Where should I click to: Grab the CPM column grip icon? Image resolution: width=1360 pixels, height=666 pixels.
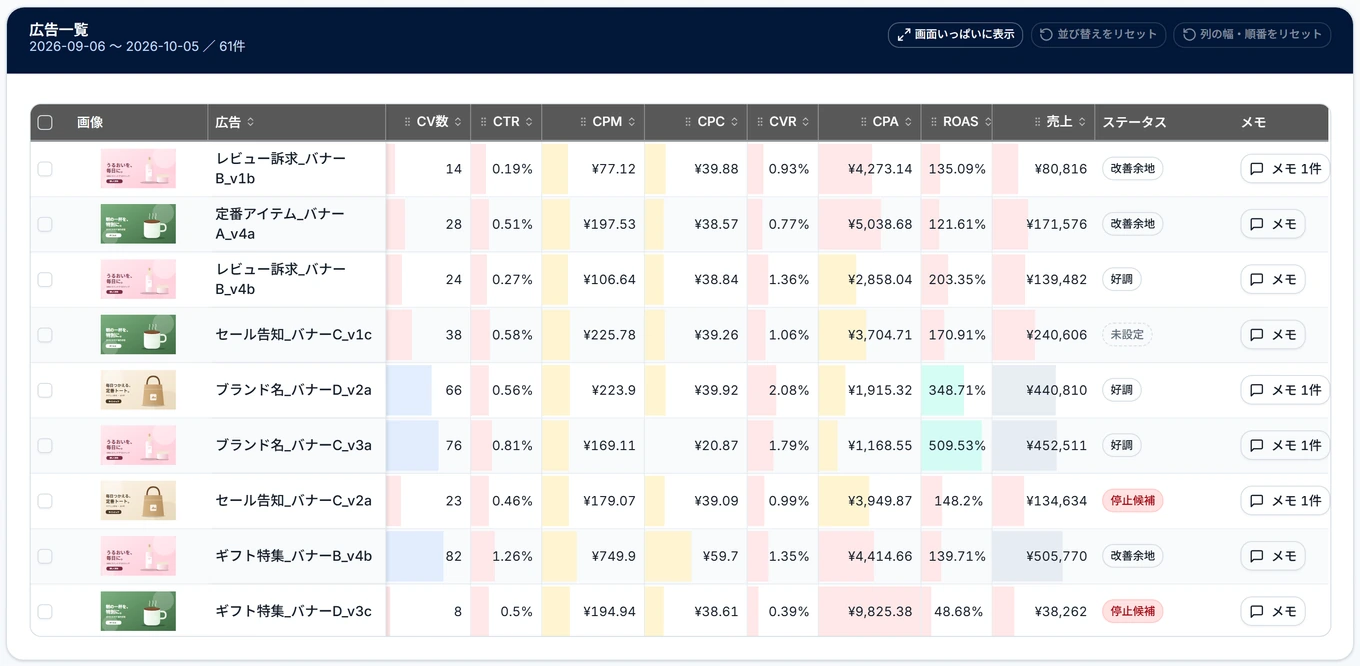coord(583,122)
